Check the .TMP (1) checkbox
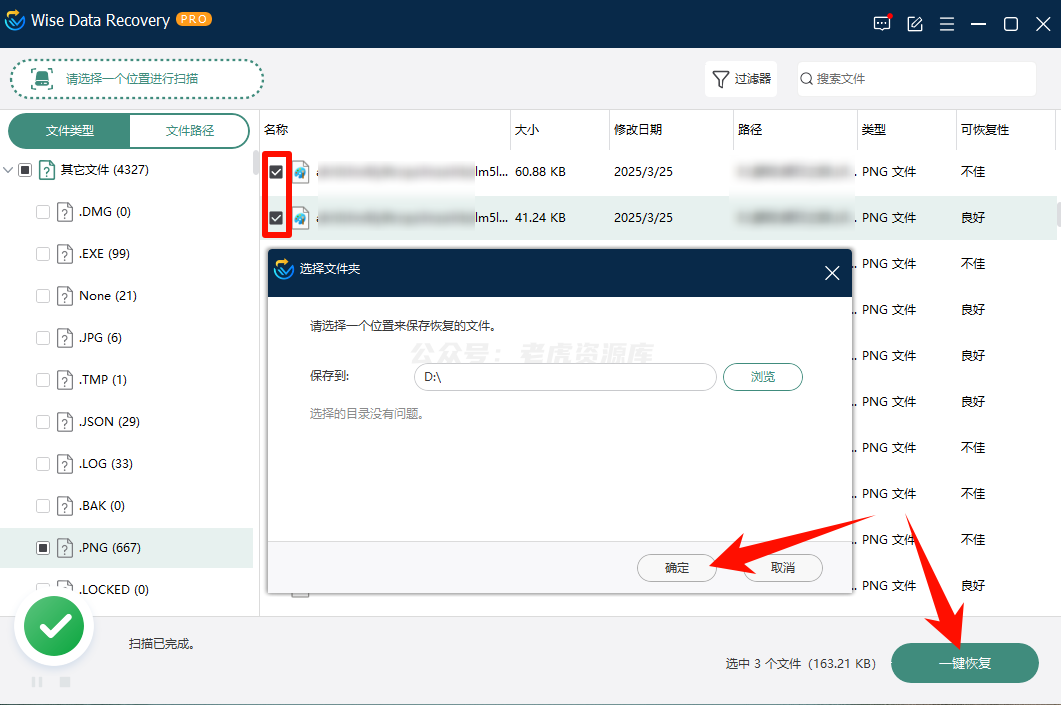The height and width of the screenshot is (705, 1061). coord(43,380)
